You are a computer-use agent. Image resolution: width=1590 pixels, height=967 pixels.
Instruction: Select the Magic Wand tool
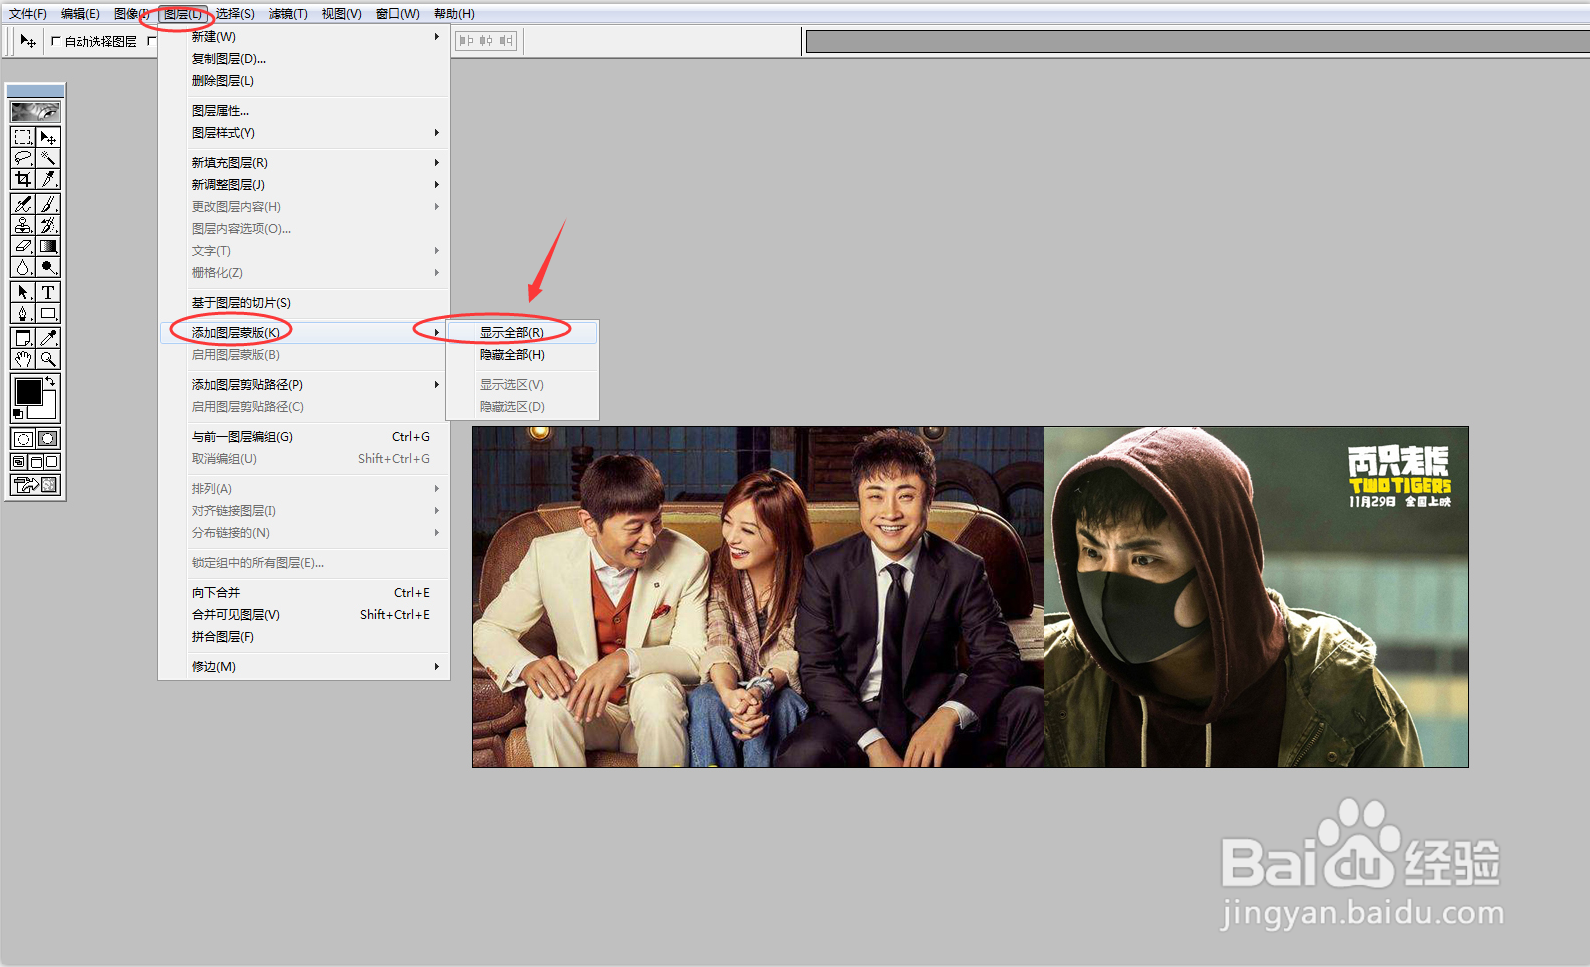[48, 158]
